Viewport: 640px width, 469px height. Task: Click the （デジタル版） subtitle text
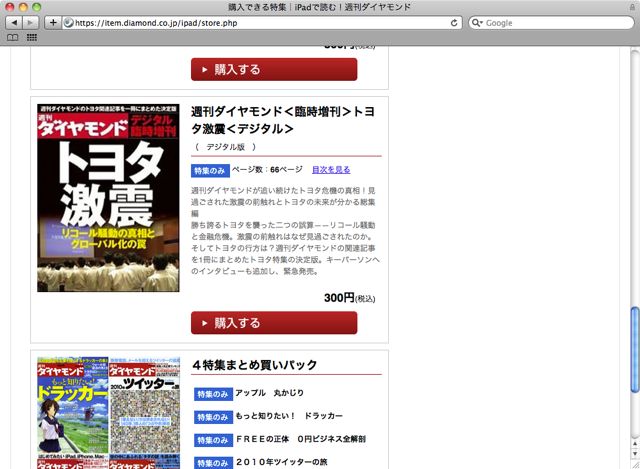pyautogui.click(x=225, y=147)
